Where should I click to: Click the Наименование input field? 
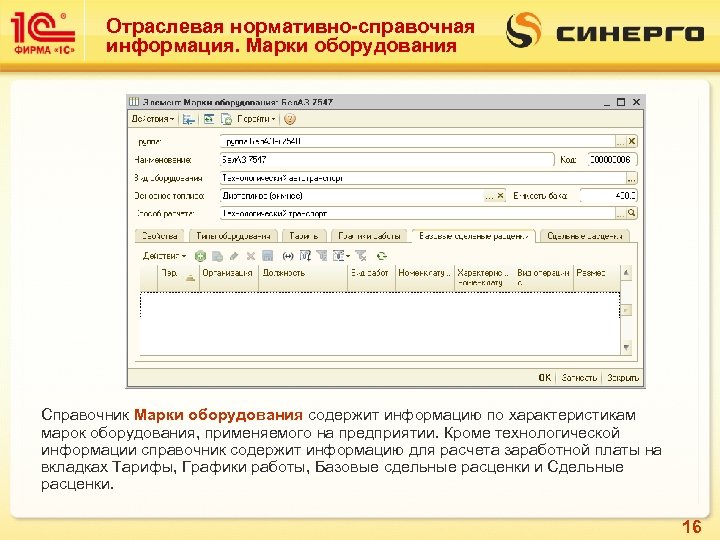[x=387, y=160]
